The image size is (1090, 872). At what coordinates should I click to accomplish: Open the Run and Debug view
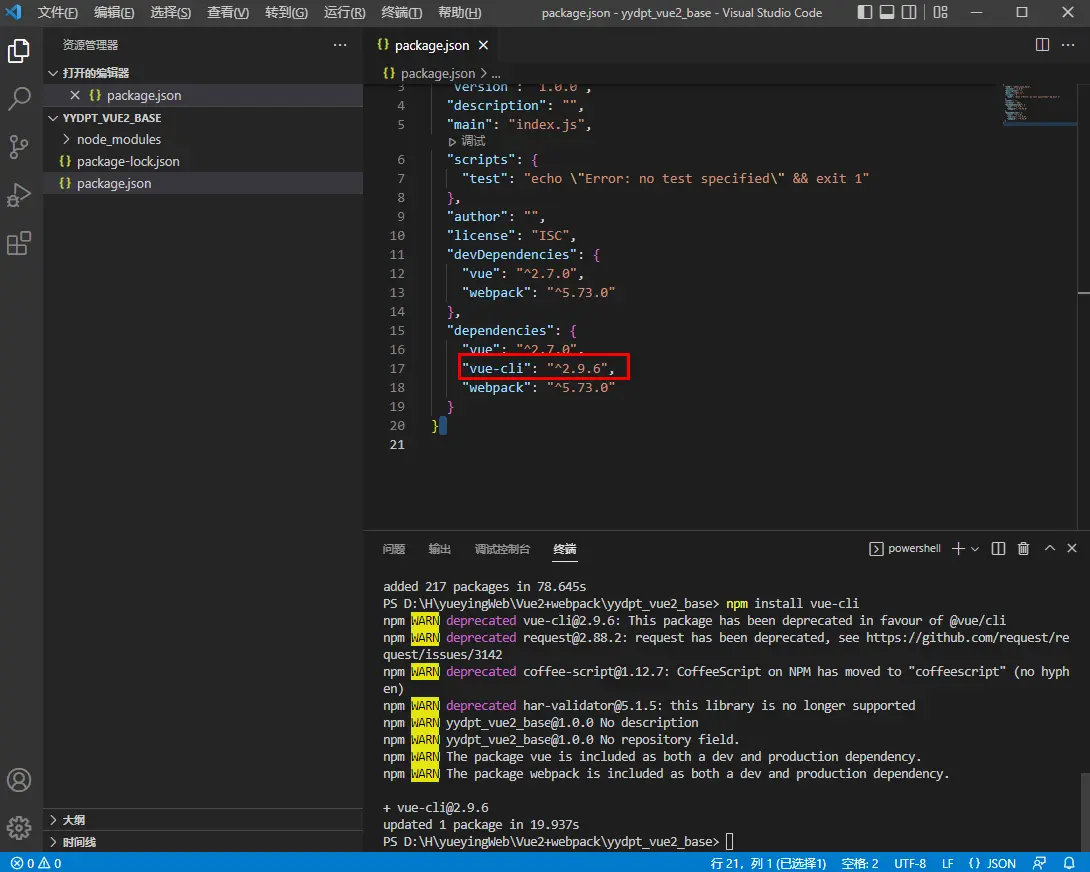[19, 195]
